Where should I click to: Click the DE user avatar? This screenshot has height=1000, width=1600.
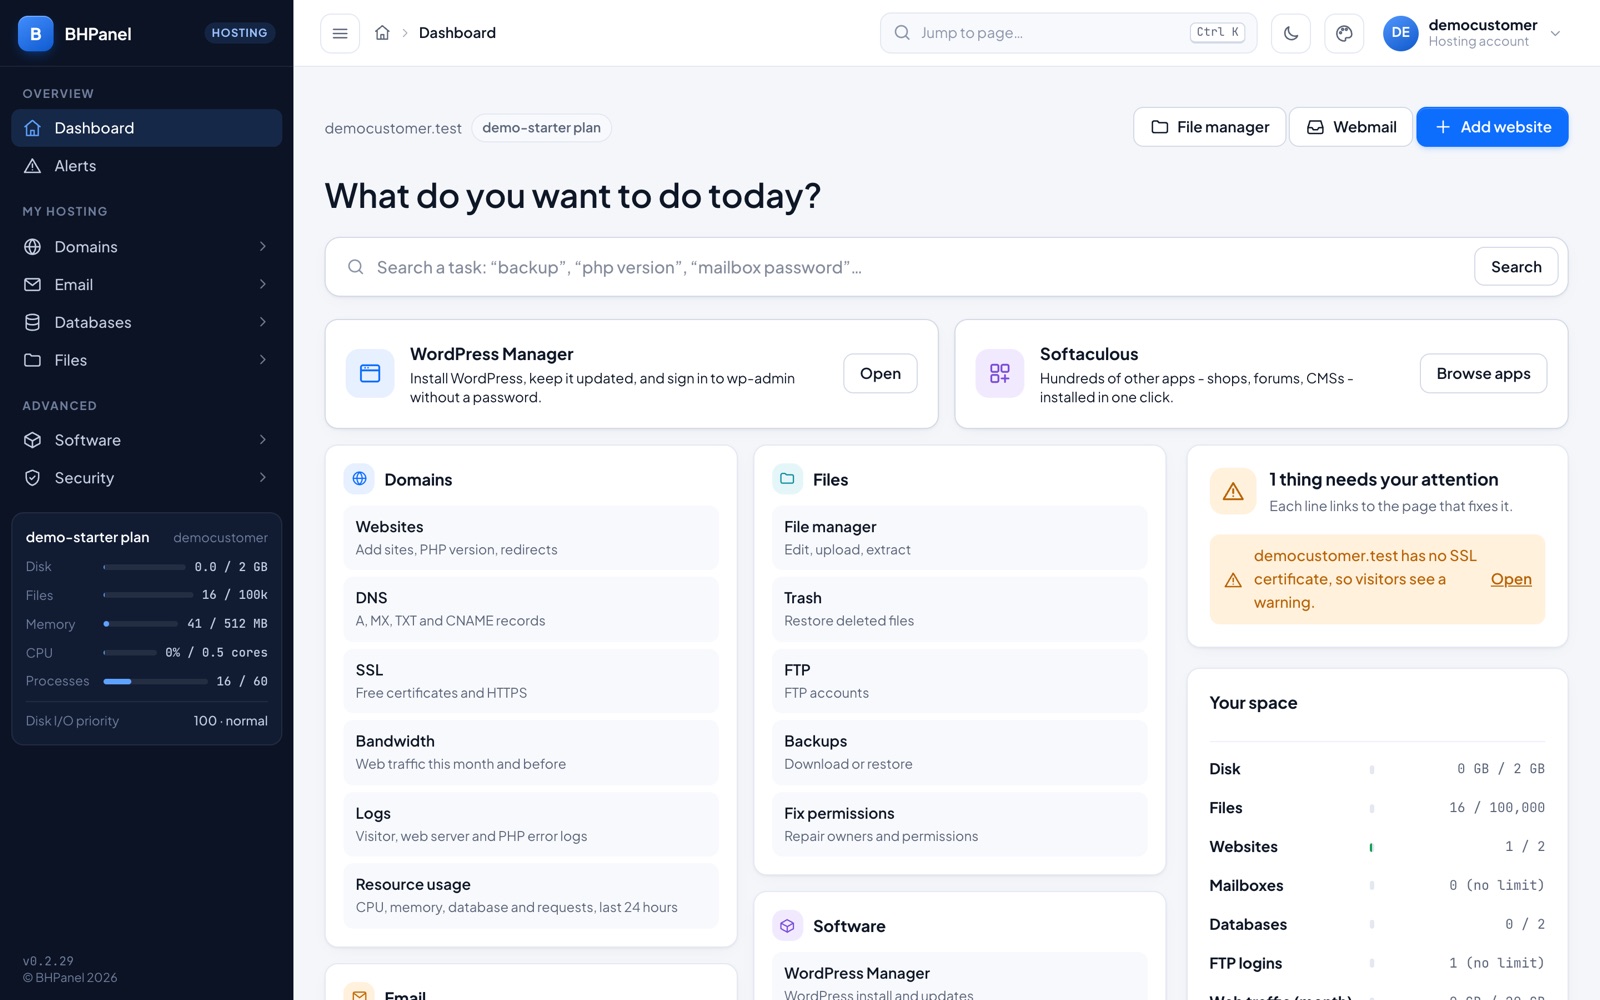(x=1400, y=33)
